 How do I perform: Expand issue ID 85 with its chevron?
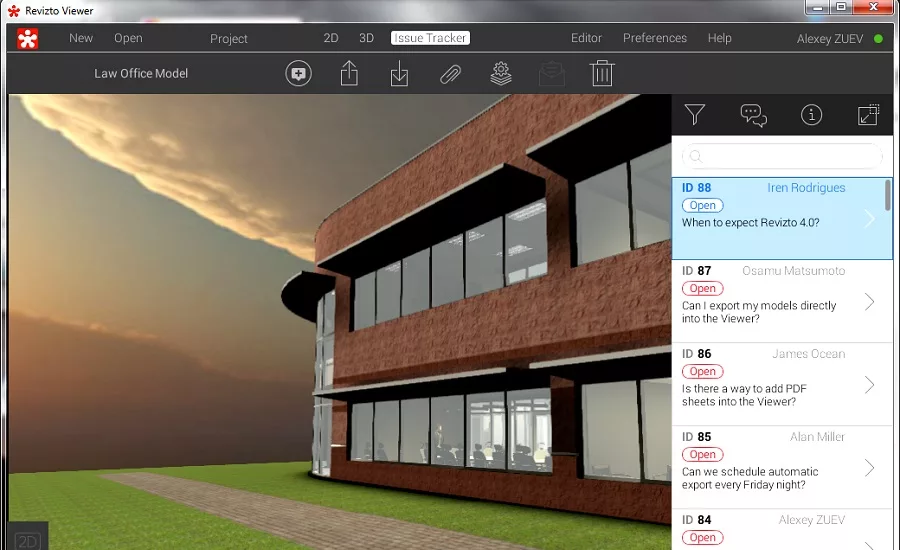click(x=870, y=468)
